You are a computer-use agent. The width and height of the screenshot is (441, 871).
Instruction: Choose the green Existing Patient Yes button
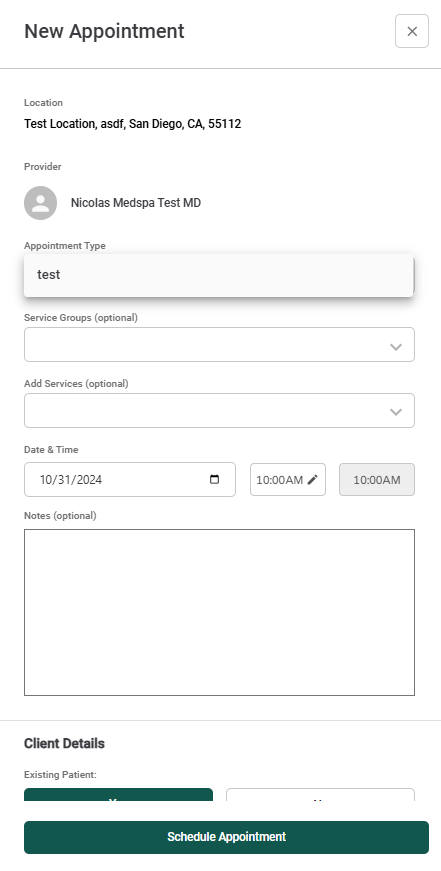tap(118, 795)
